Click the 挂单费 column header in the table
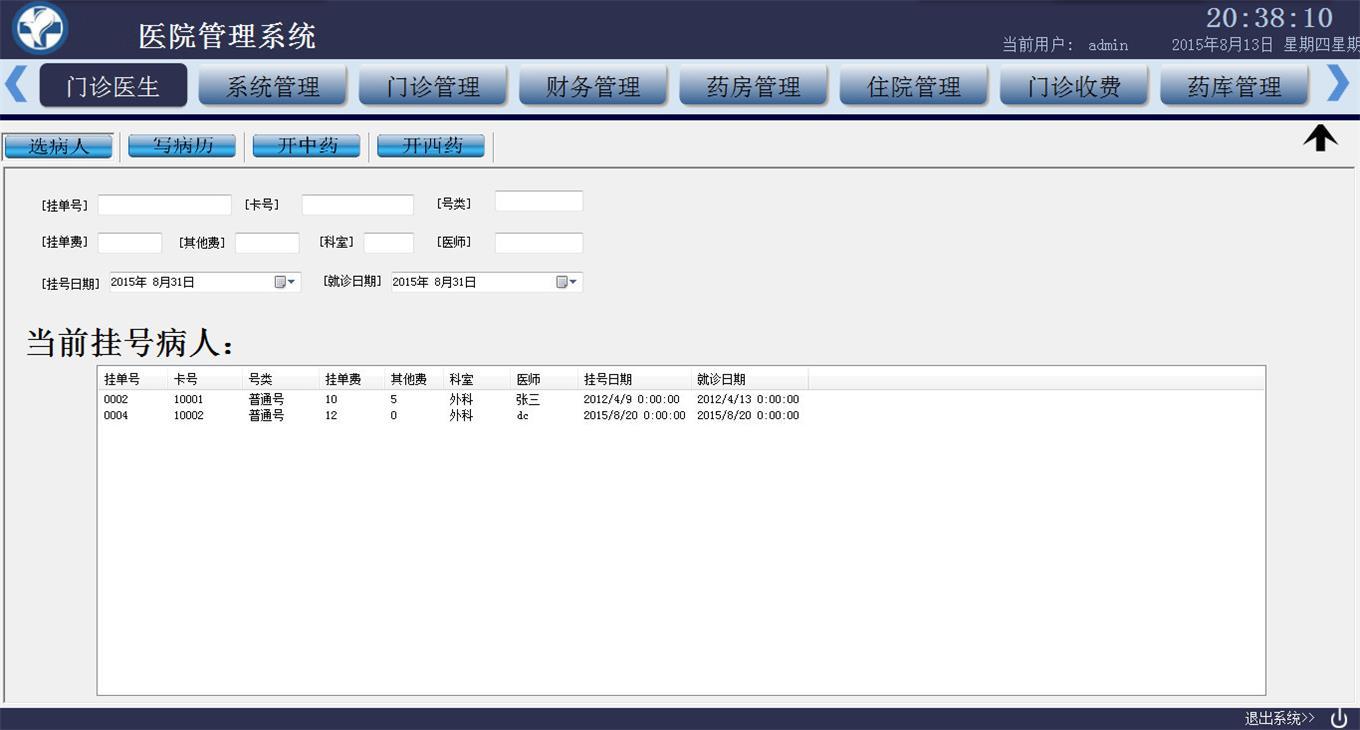This screenshot has height=730, width=1360. (351, 379)
